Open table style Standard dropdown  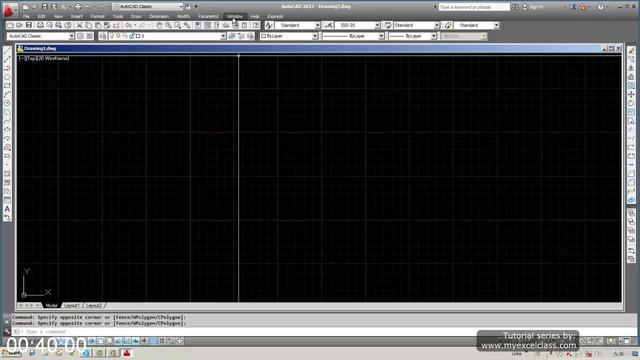coord(437,25)
